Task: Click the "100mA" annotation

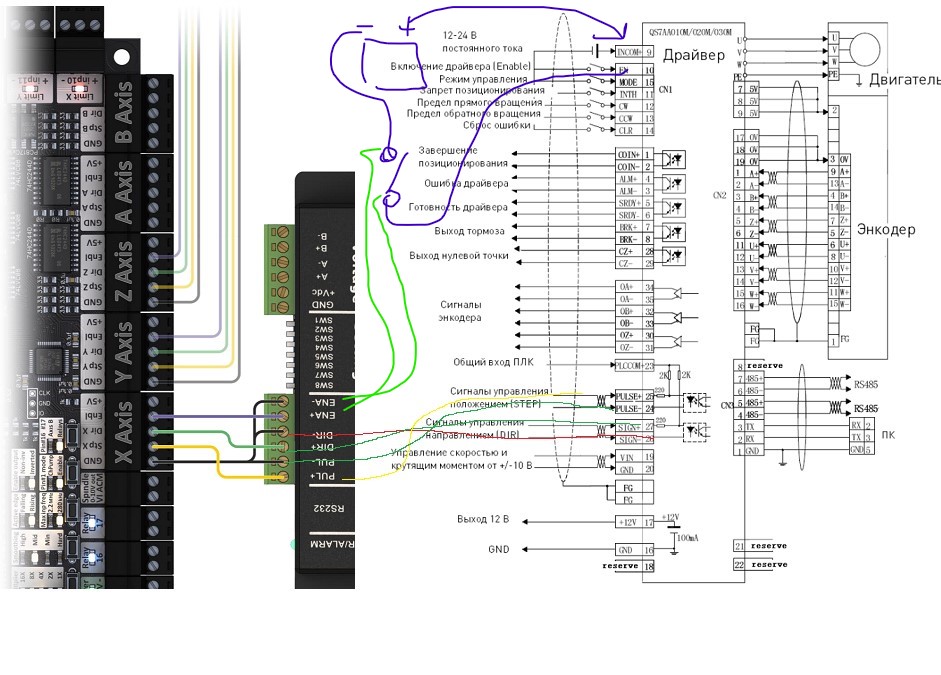Action: coord(688,538)
